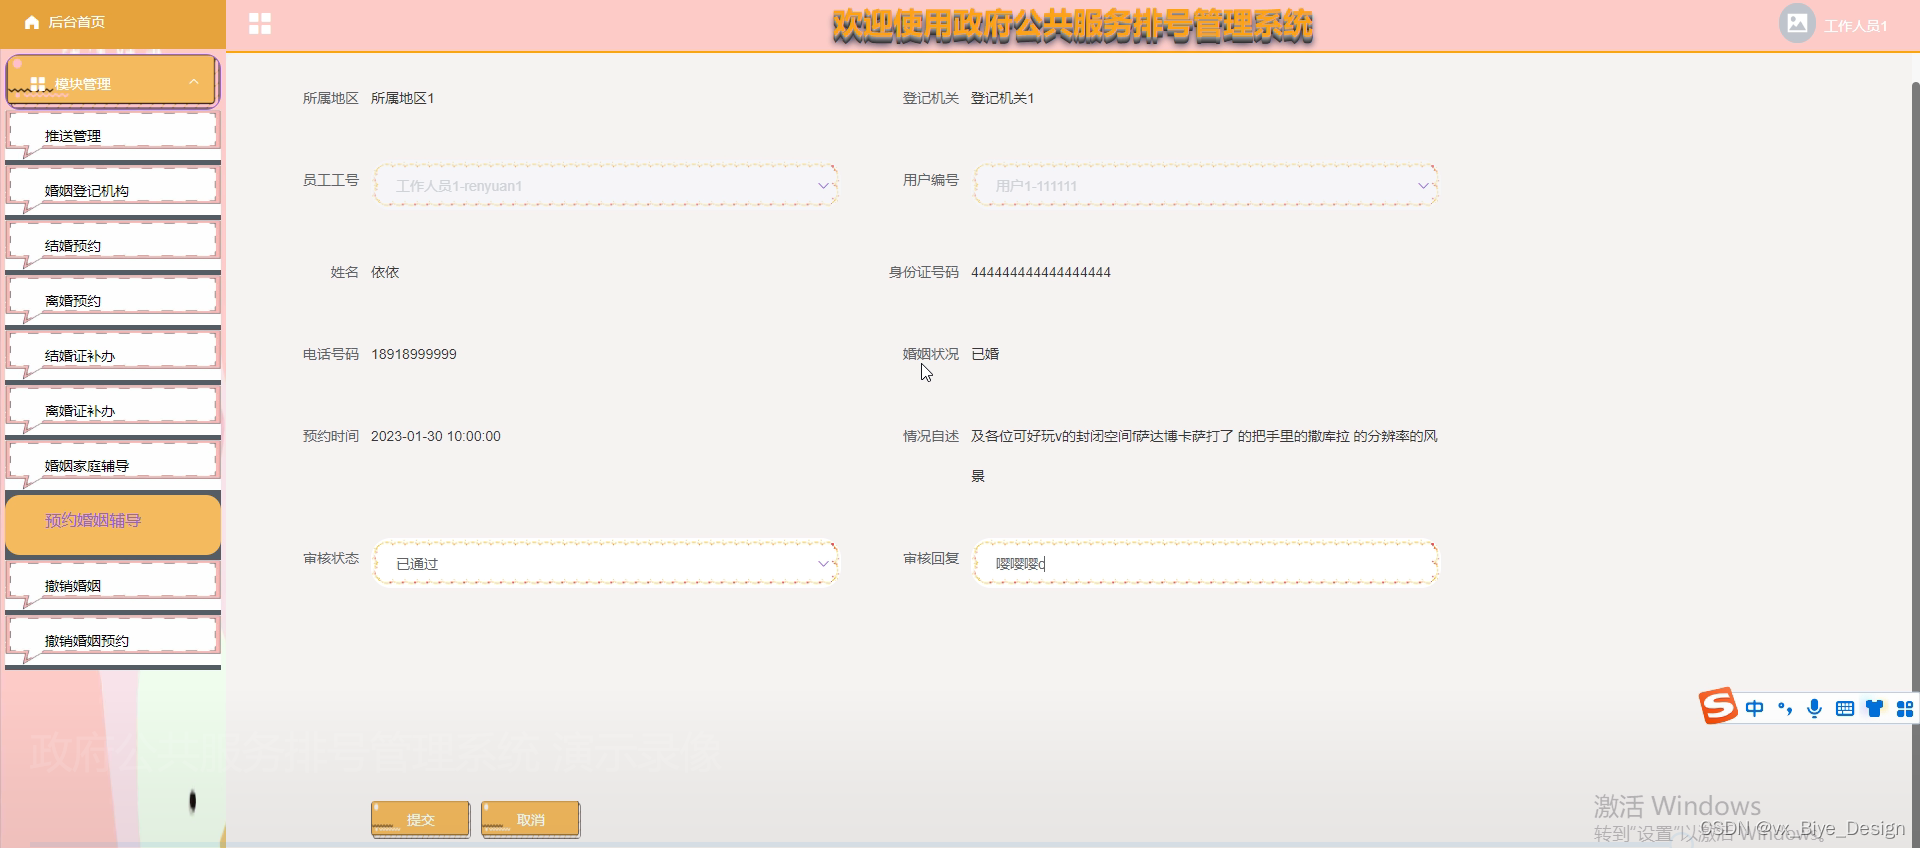Viewport: 1920px width, 848px height.
Task: Open 结婚预约 menu item
Action: tap(113, 245)
